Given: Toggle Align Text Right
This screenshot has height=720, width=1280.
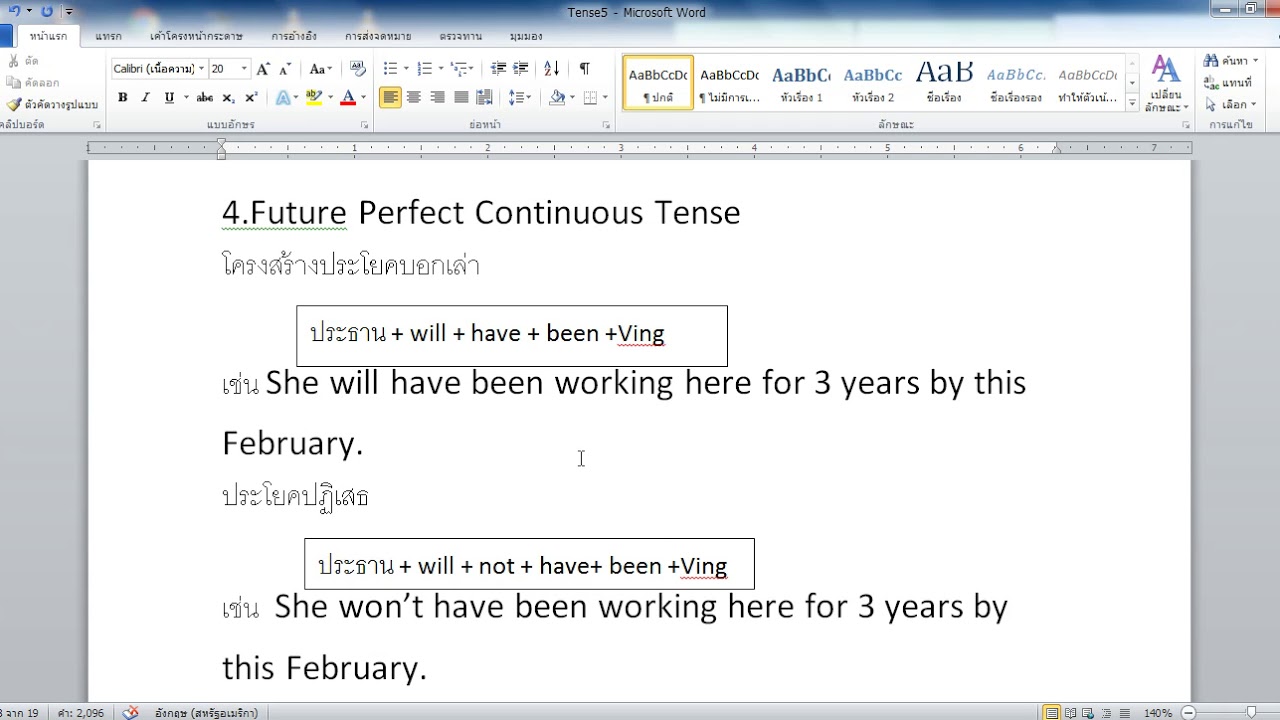Looking at the screenshot, I should pos(437,97).
